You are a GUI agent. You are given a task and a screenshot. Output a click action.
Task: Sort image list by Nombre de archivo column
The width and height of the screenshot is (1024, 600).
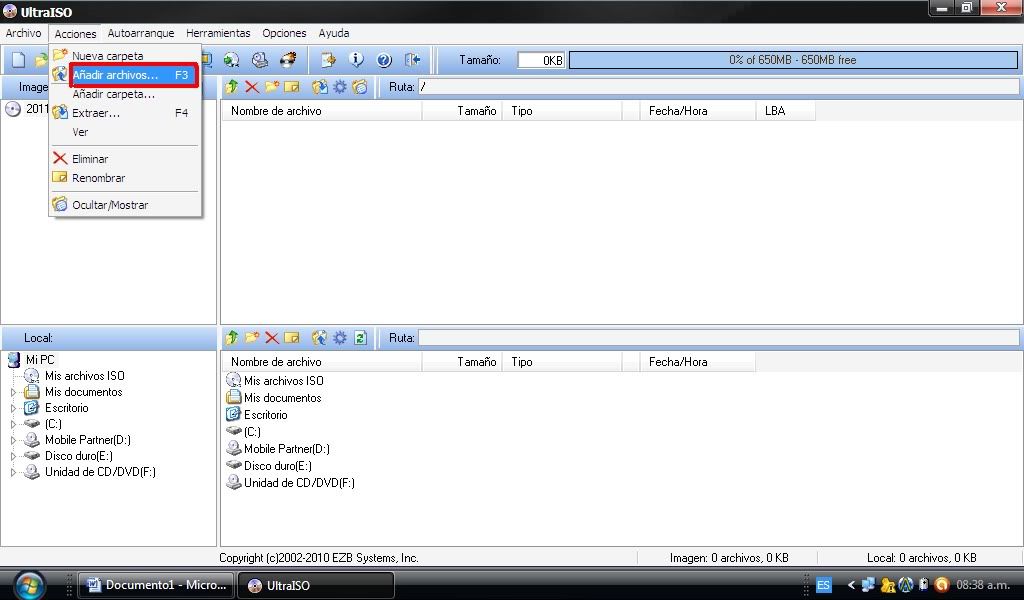tap(322, 111)
